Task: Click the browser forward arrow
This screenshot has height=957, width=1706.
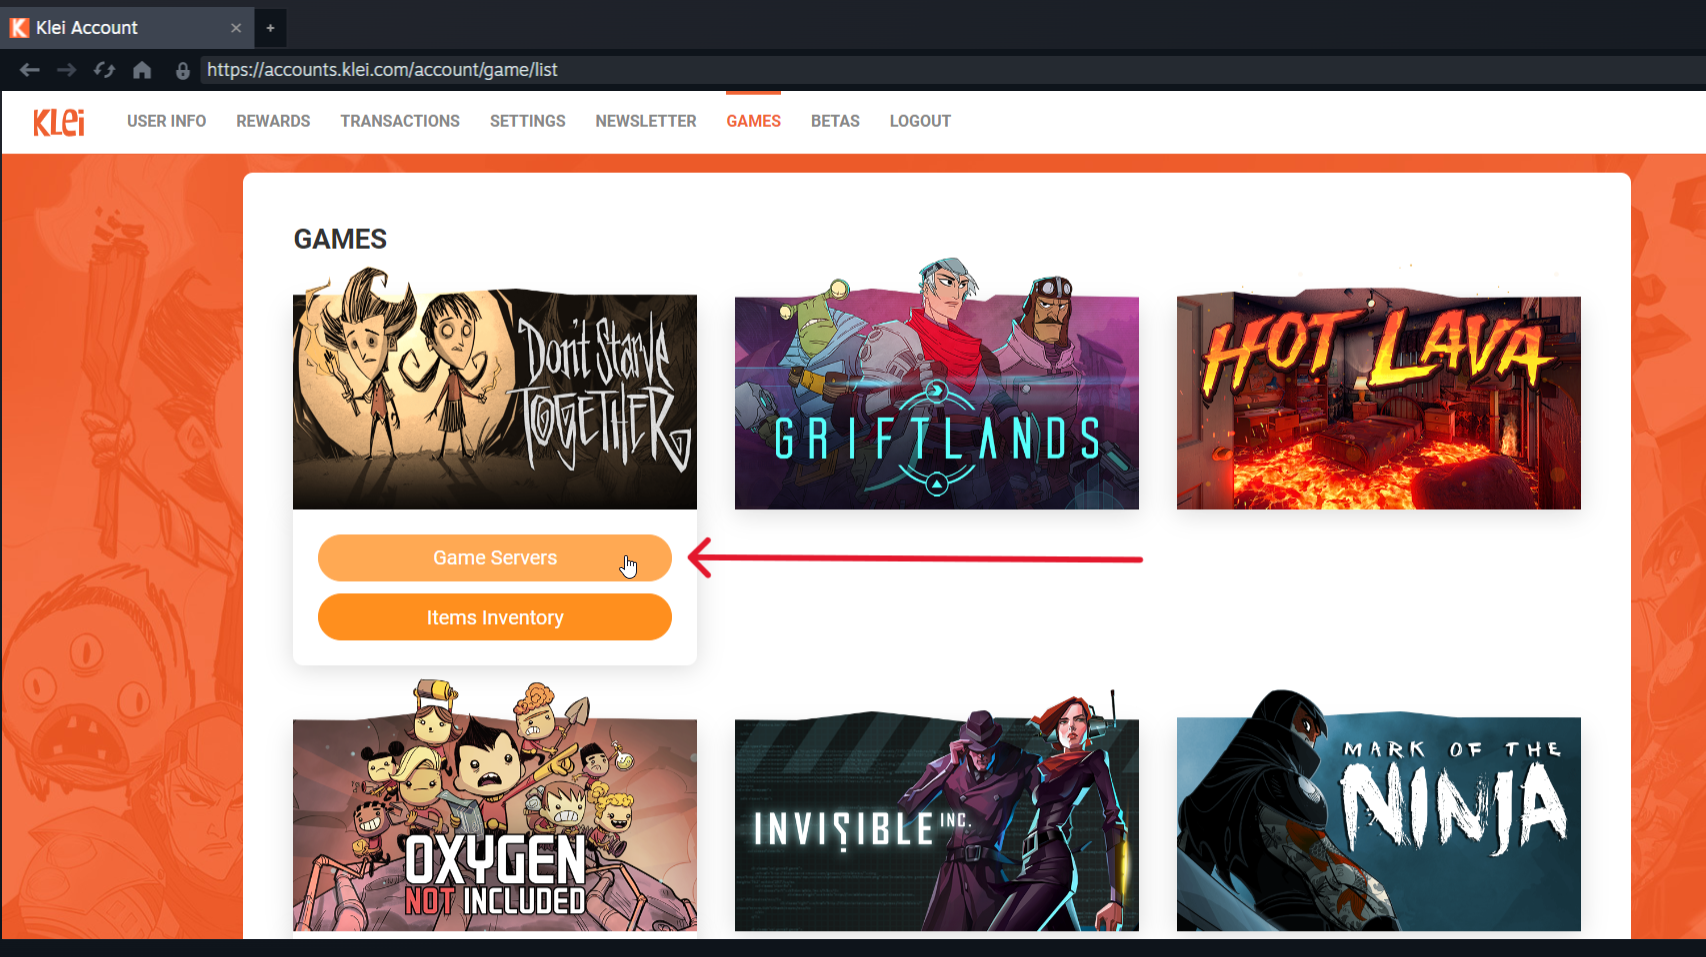Action: [x=67, y=70]
